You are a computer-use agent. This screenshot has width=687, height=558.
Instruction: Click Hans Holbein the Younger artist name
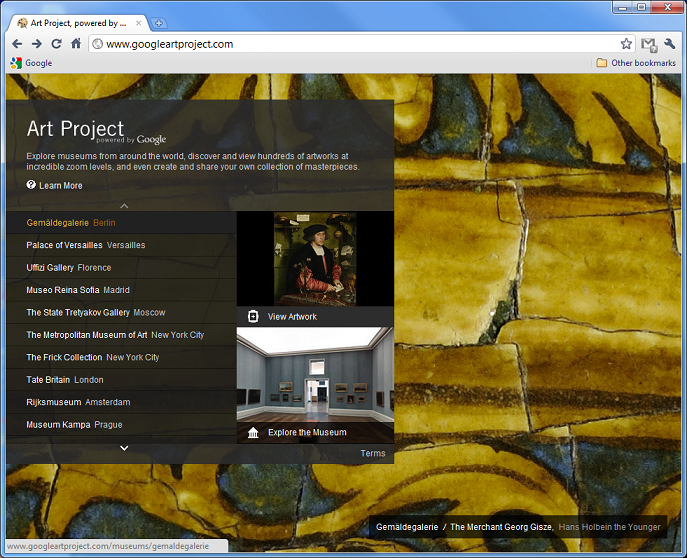tap(609, 527)
